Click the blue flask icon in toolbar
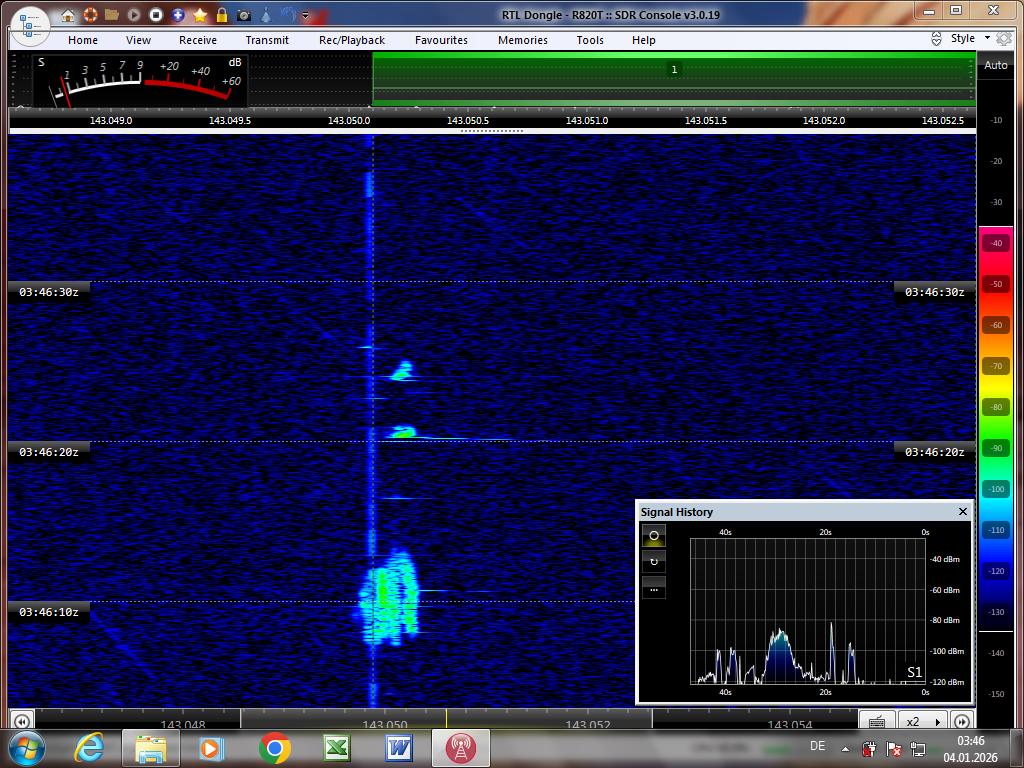The width and height of the screenshot is (1024, 768). 266,15
